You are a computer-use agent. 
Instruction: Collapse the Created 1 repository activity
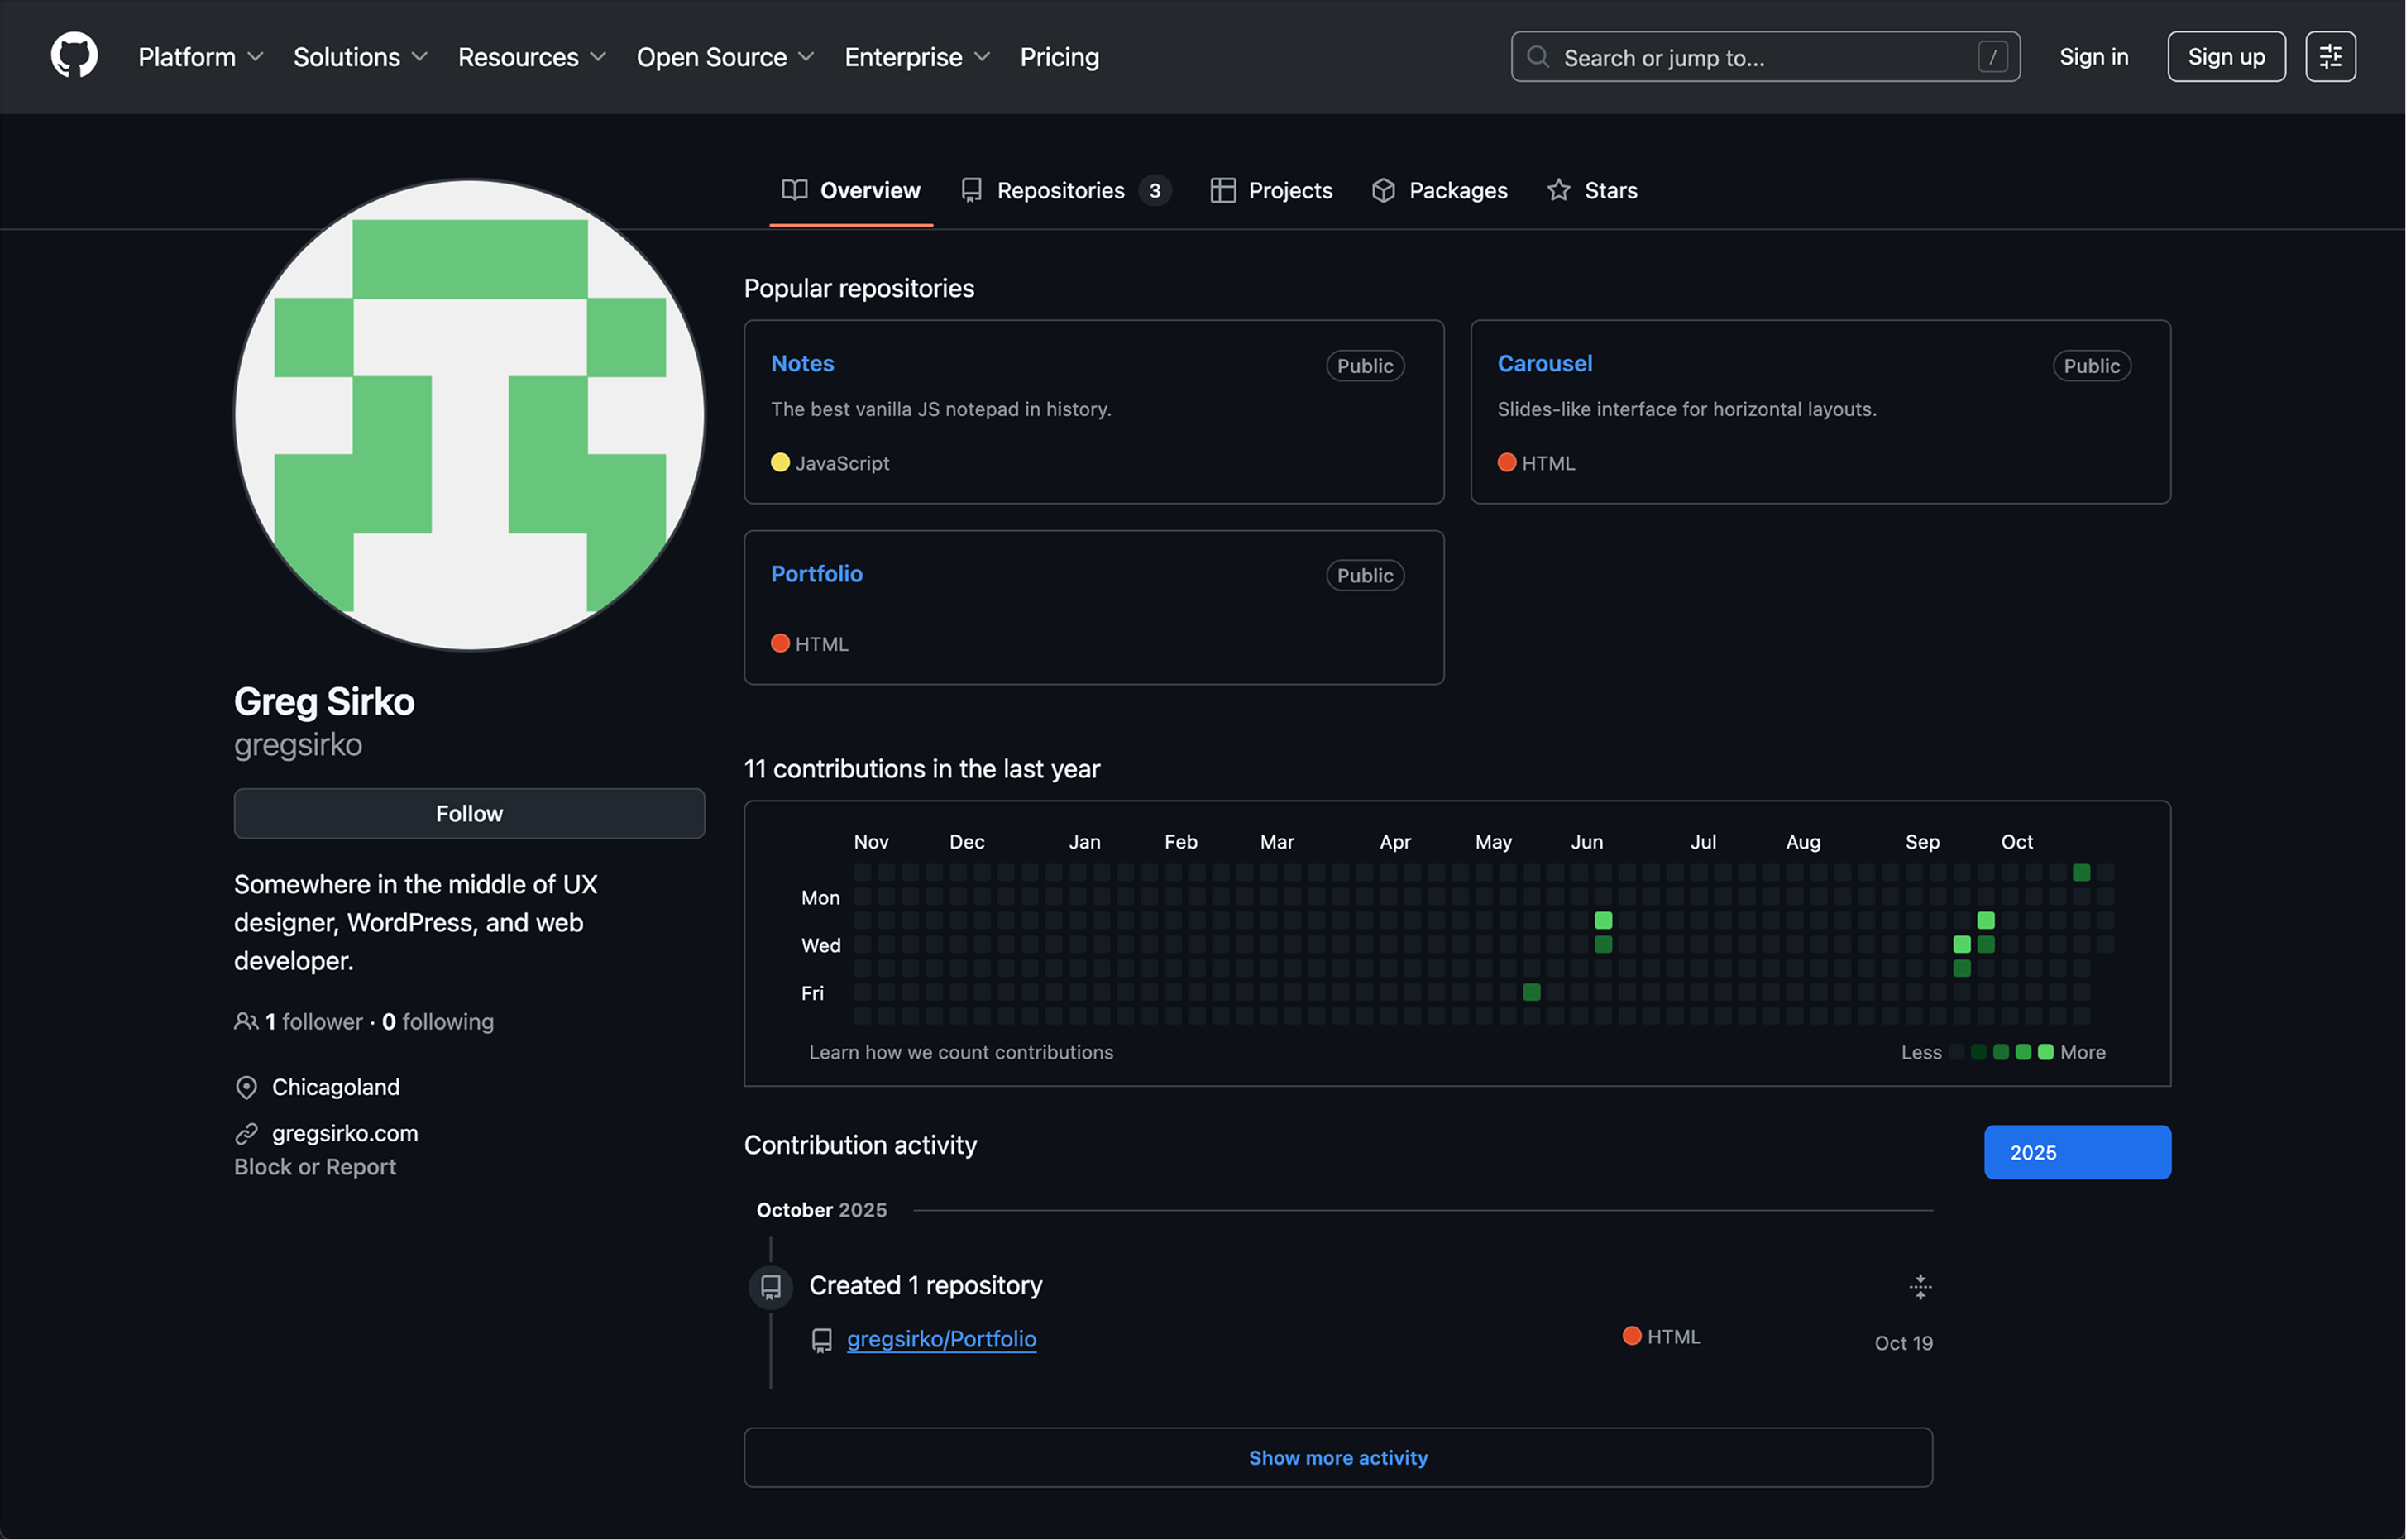point(1919,1286)
